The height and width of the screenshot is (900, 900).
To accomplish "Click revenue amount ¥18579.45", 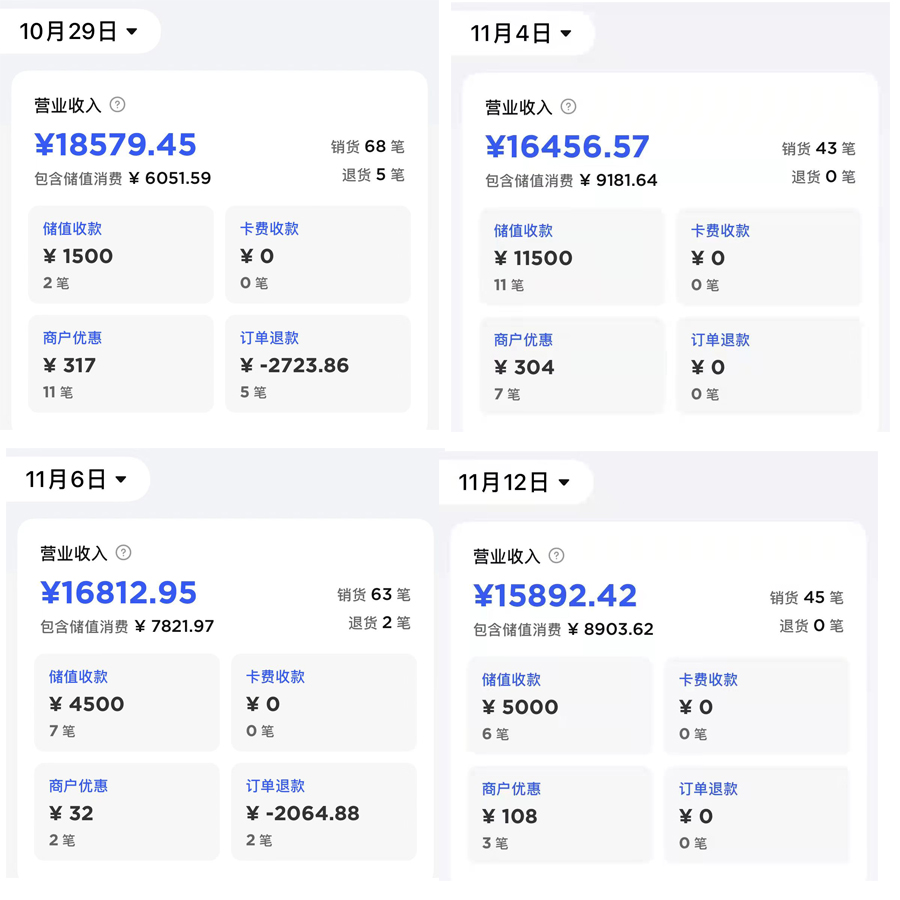I will click(116, 145).
